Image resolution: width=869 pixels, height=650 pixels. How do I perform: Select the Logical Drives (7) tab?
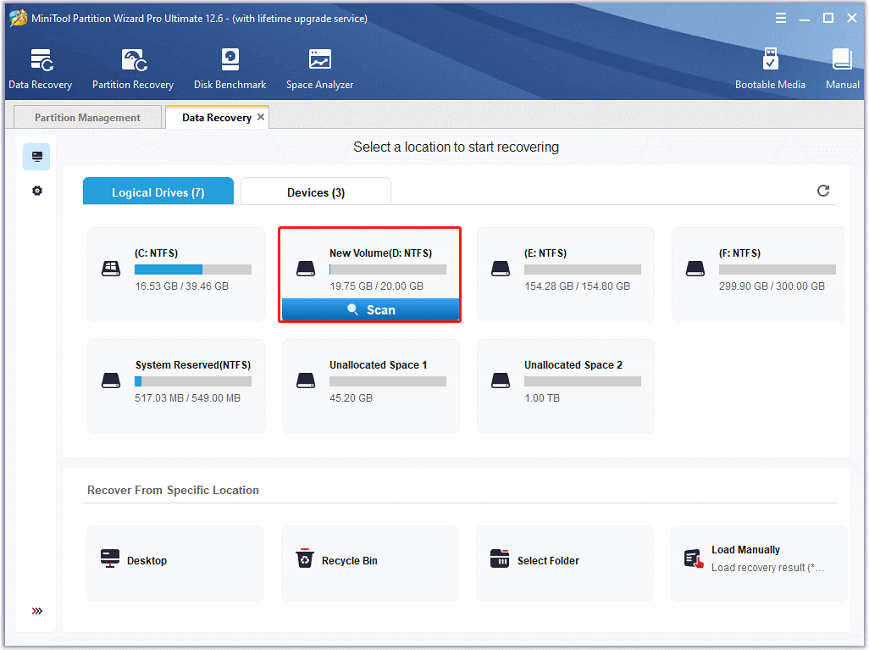point(158,192)
